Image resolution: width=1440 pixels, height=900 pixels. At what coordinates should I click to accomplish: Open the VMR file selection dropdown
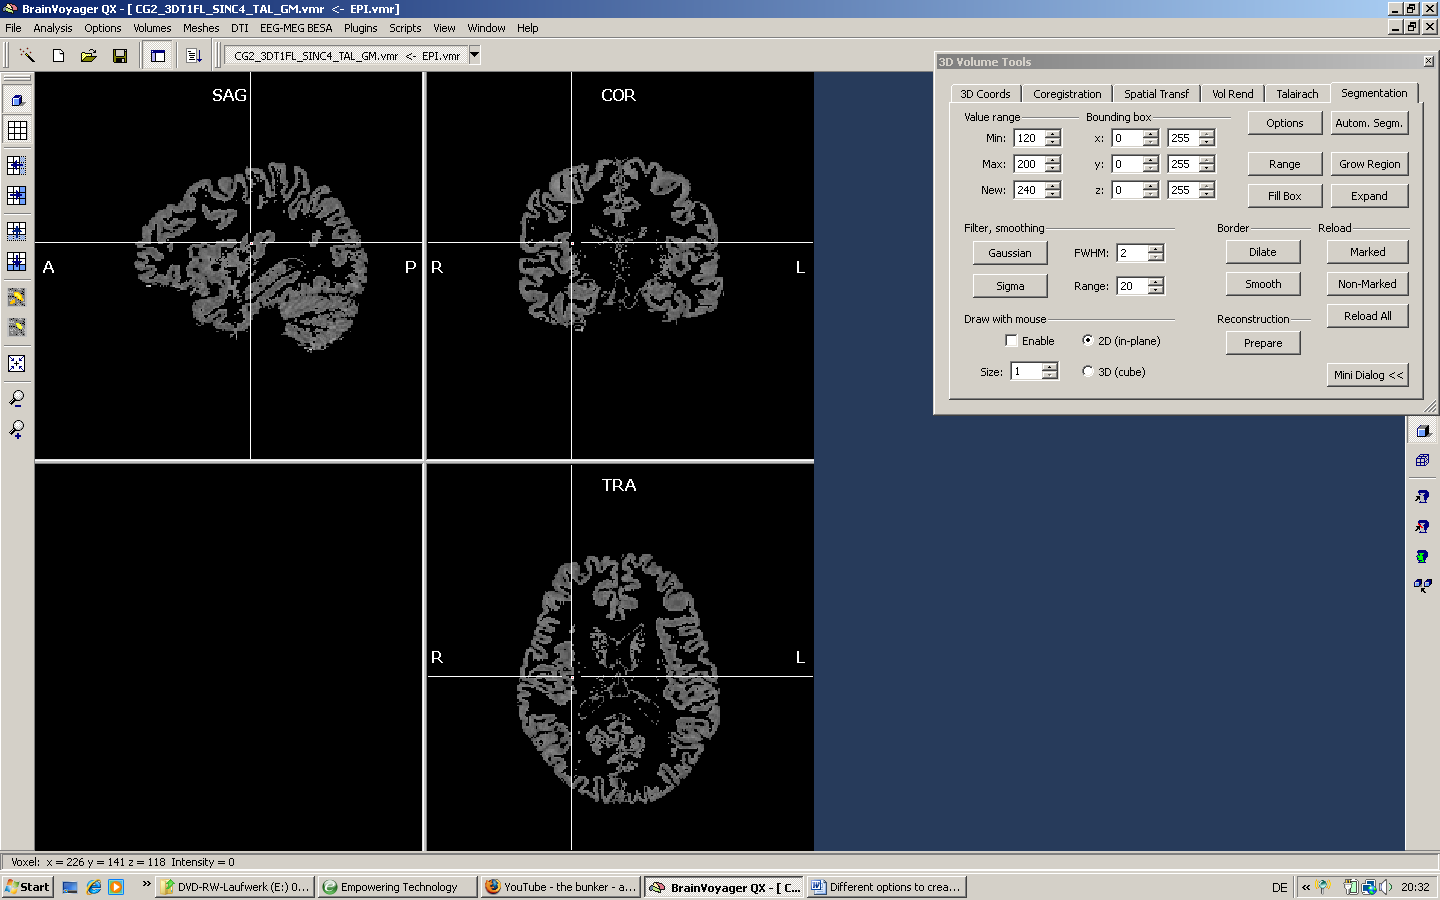click(x=475, y=56)
